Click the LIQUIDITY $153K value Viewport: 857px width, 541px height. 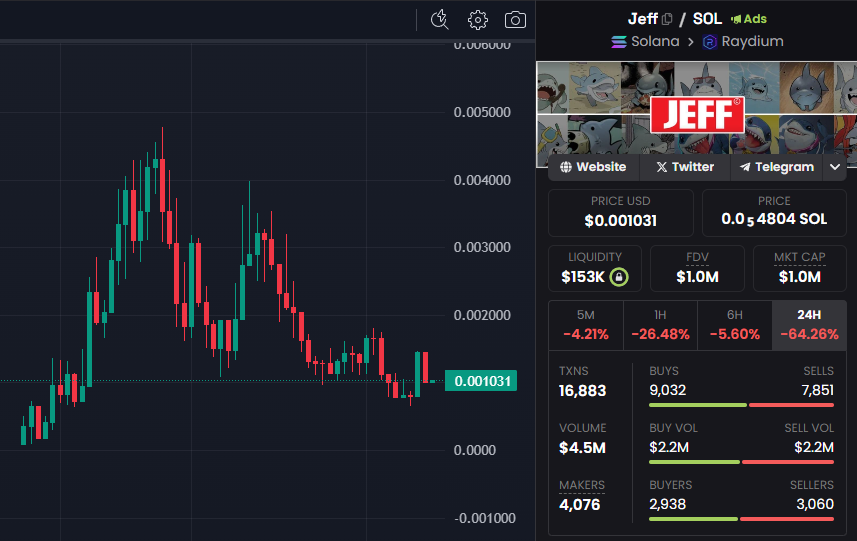click(x=583, y=277)
